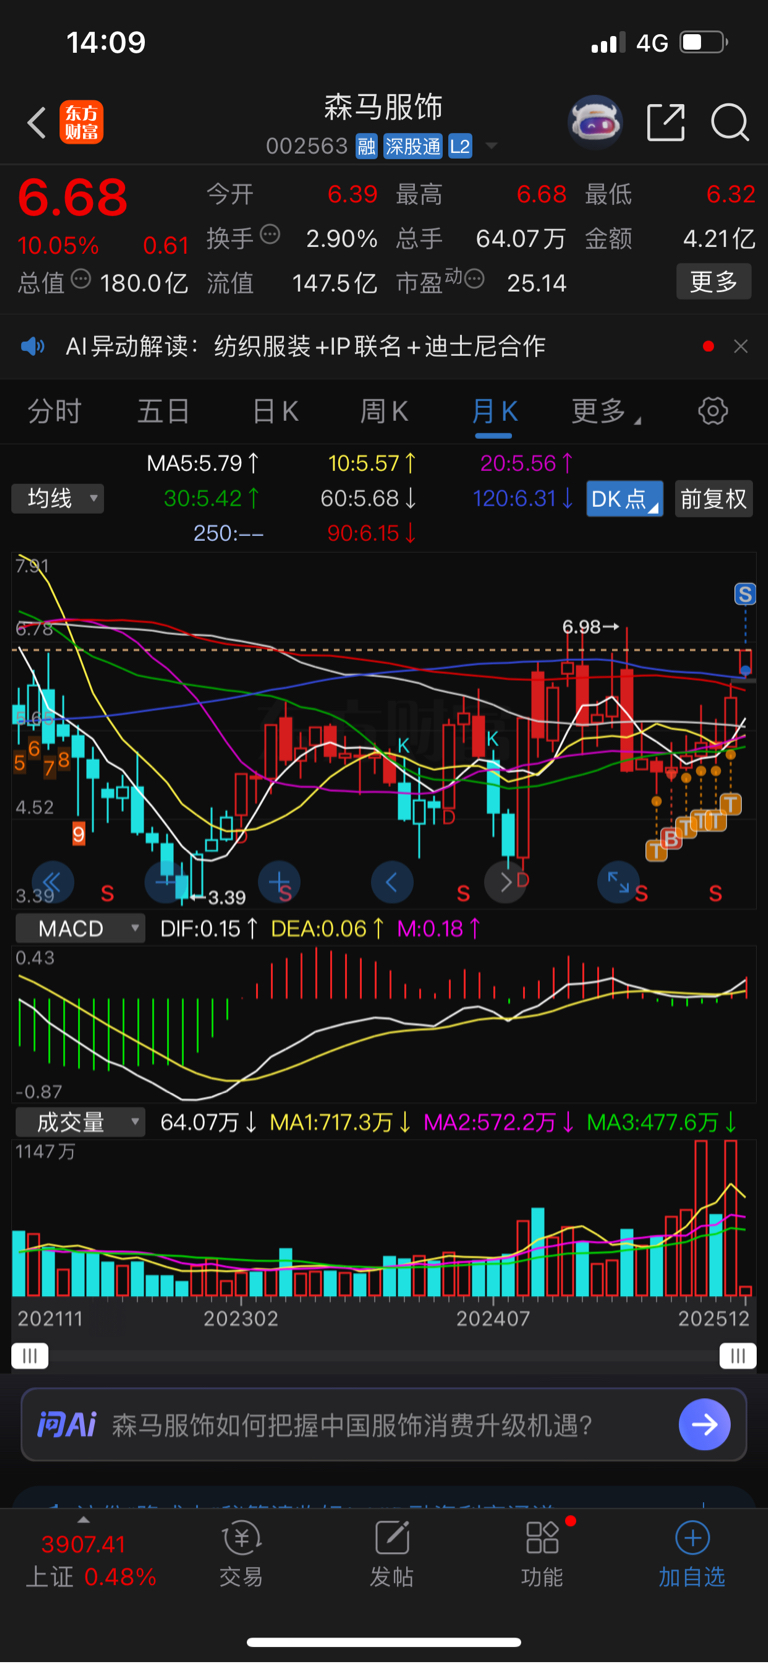Switch to the 五日 tab
This screenshot has width=768, height=1663.
(x=164, y=411)
